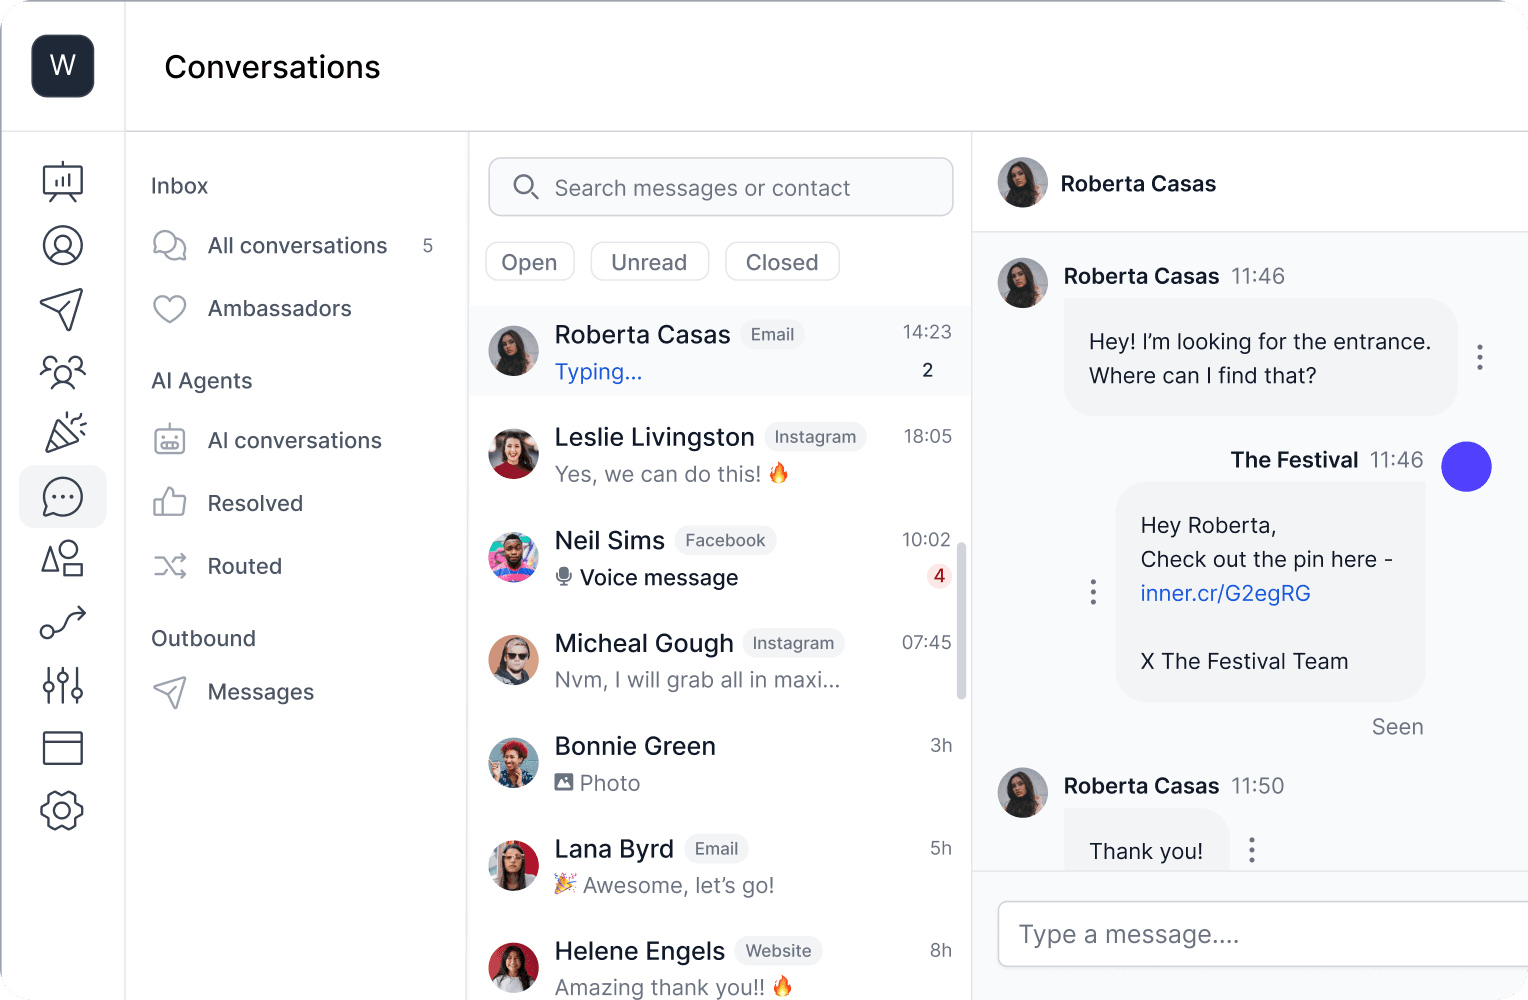Open options menu next to Thank you message
This screenshot has height=1000, width=1528.
[1252, 850]
